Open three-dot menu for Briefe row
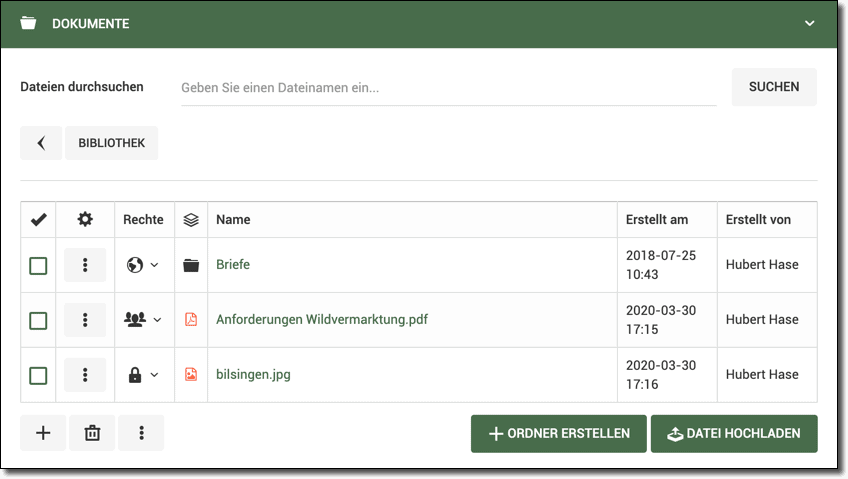Viewport: 848px width, 479px height. point(85,265)
